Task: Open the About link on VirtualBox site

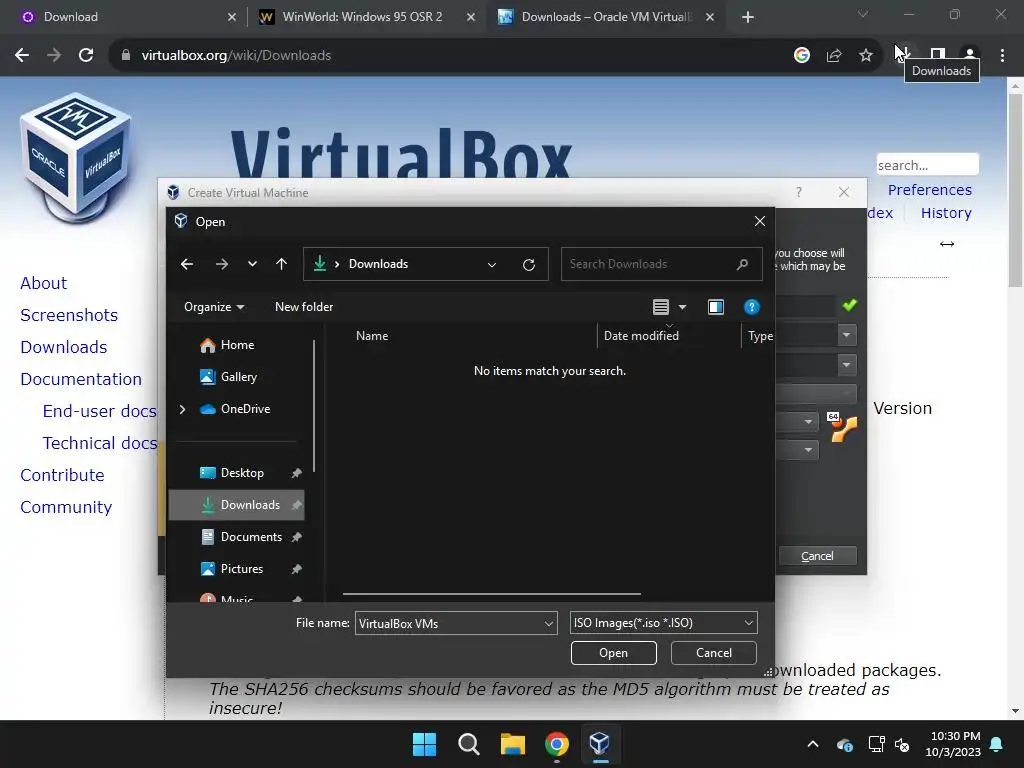Action: pos(43,283)
